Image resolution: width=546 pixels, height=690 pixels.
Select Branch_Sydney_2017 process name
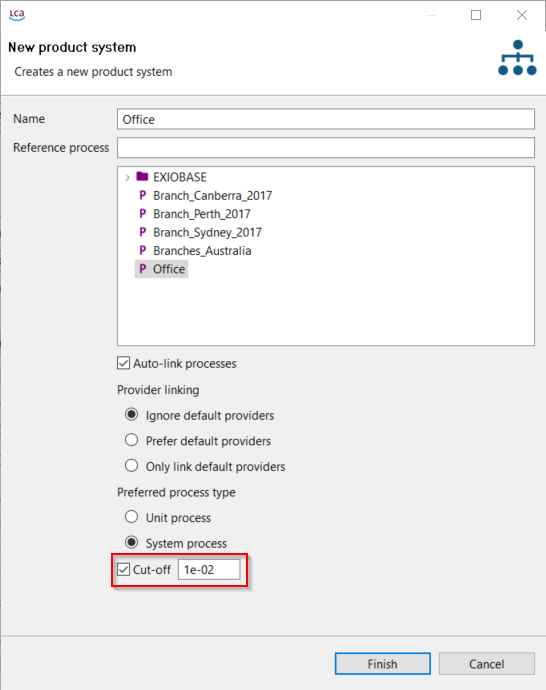tap(207, 232)
